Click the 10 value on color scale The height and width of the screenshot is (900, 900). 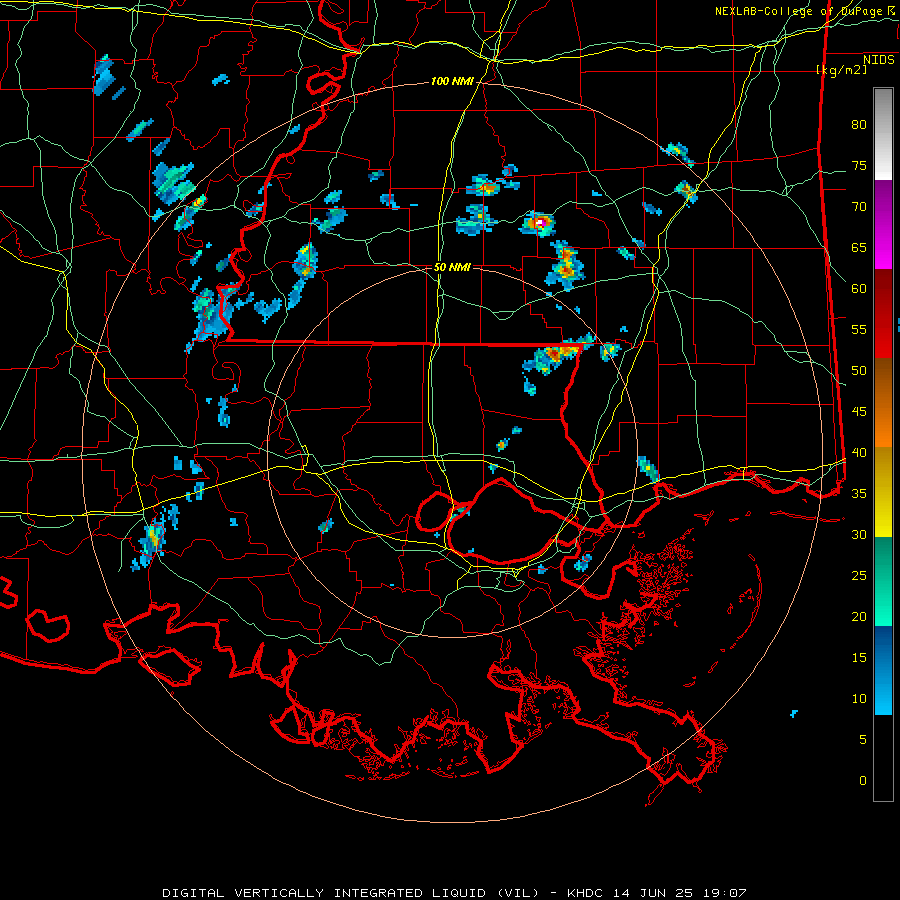(x=859, y=699)
